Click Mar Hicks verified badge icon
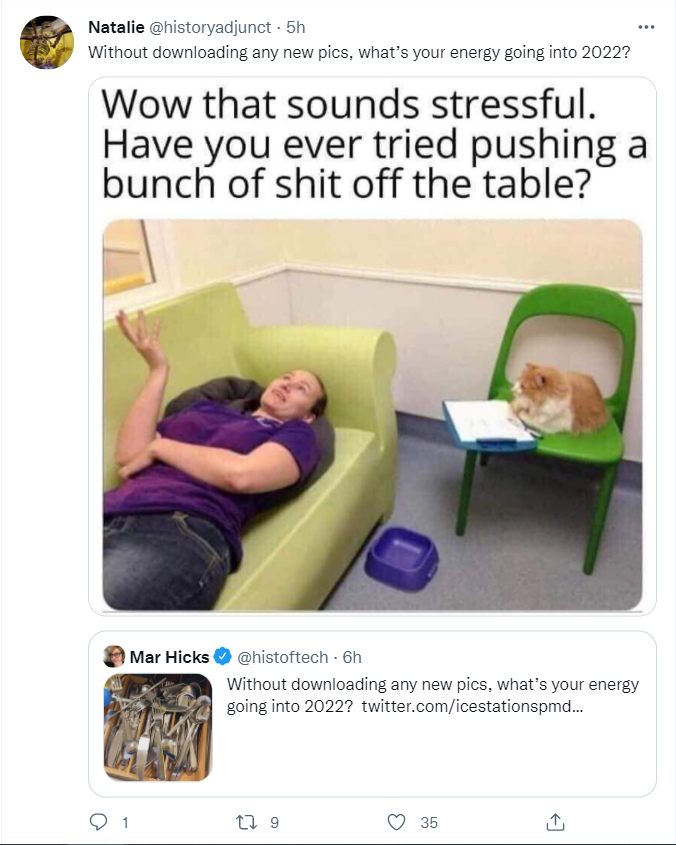 pyautogui.click(x=223, y=656)
